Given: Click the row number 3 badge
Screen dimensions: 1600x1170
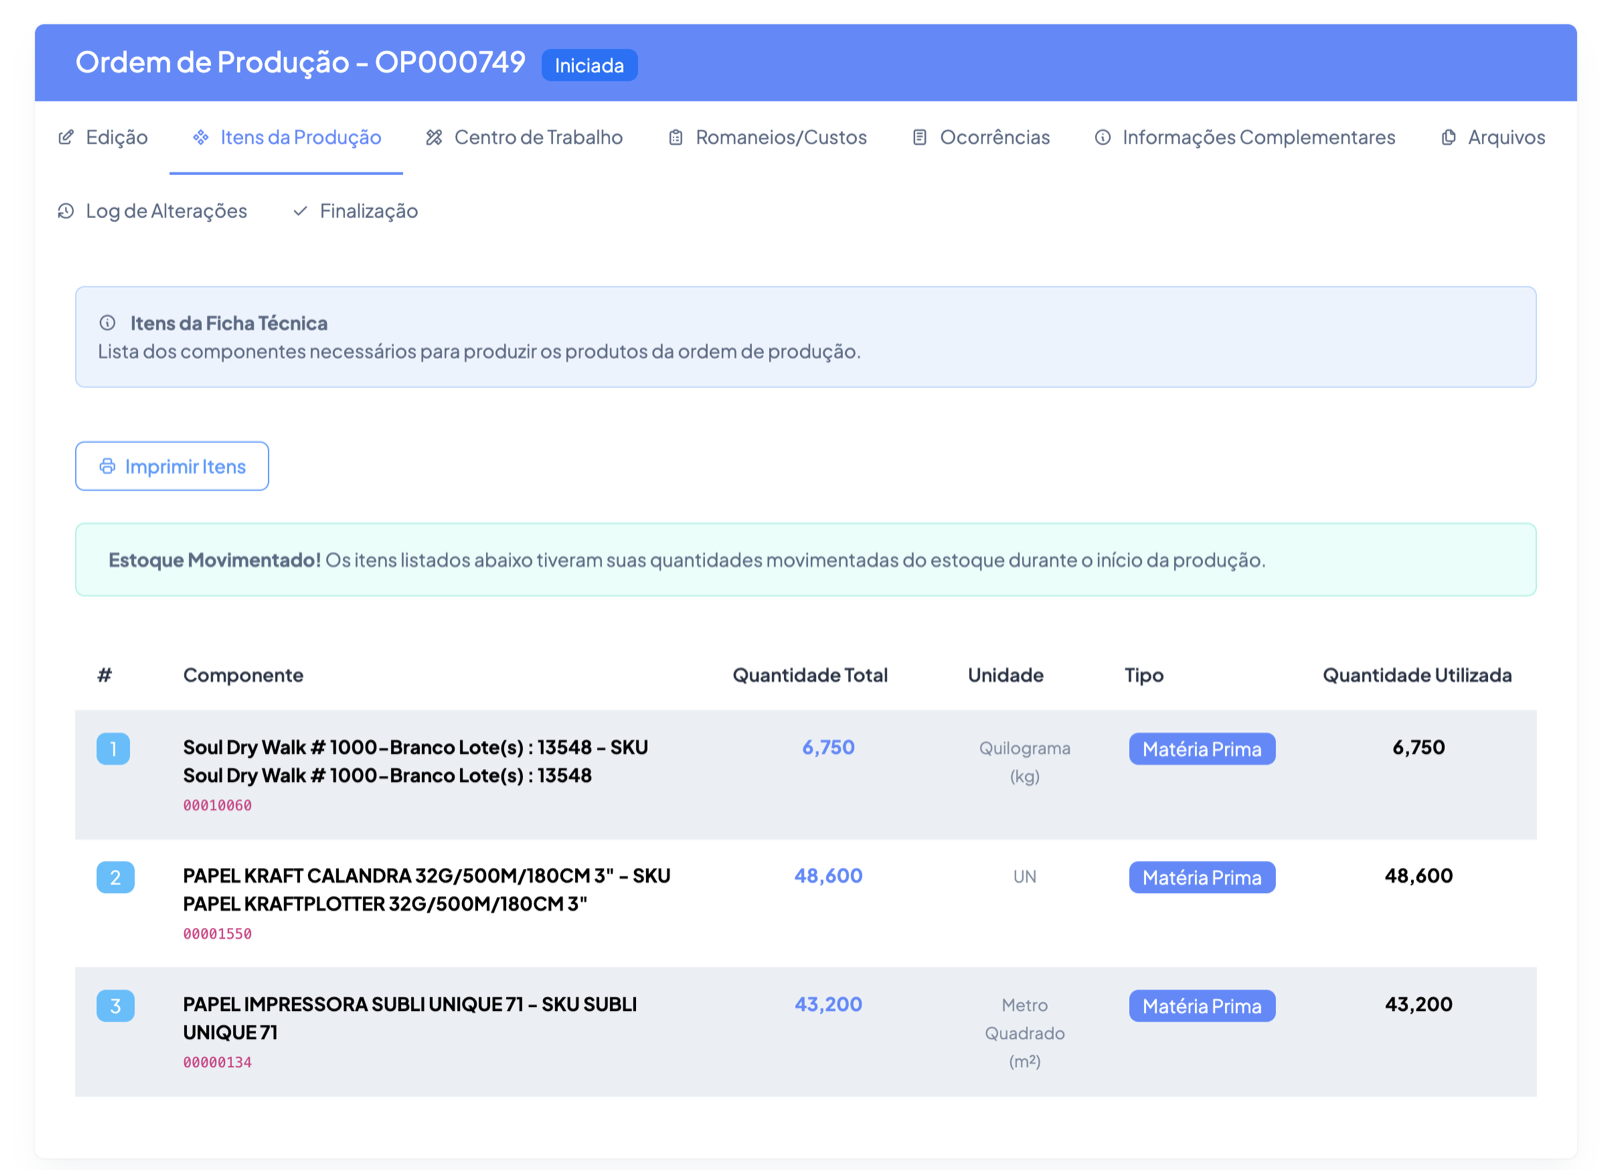Looking at the screenshot, I should point(115,1006).
